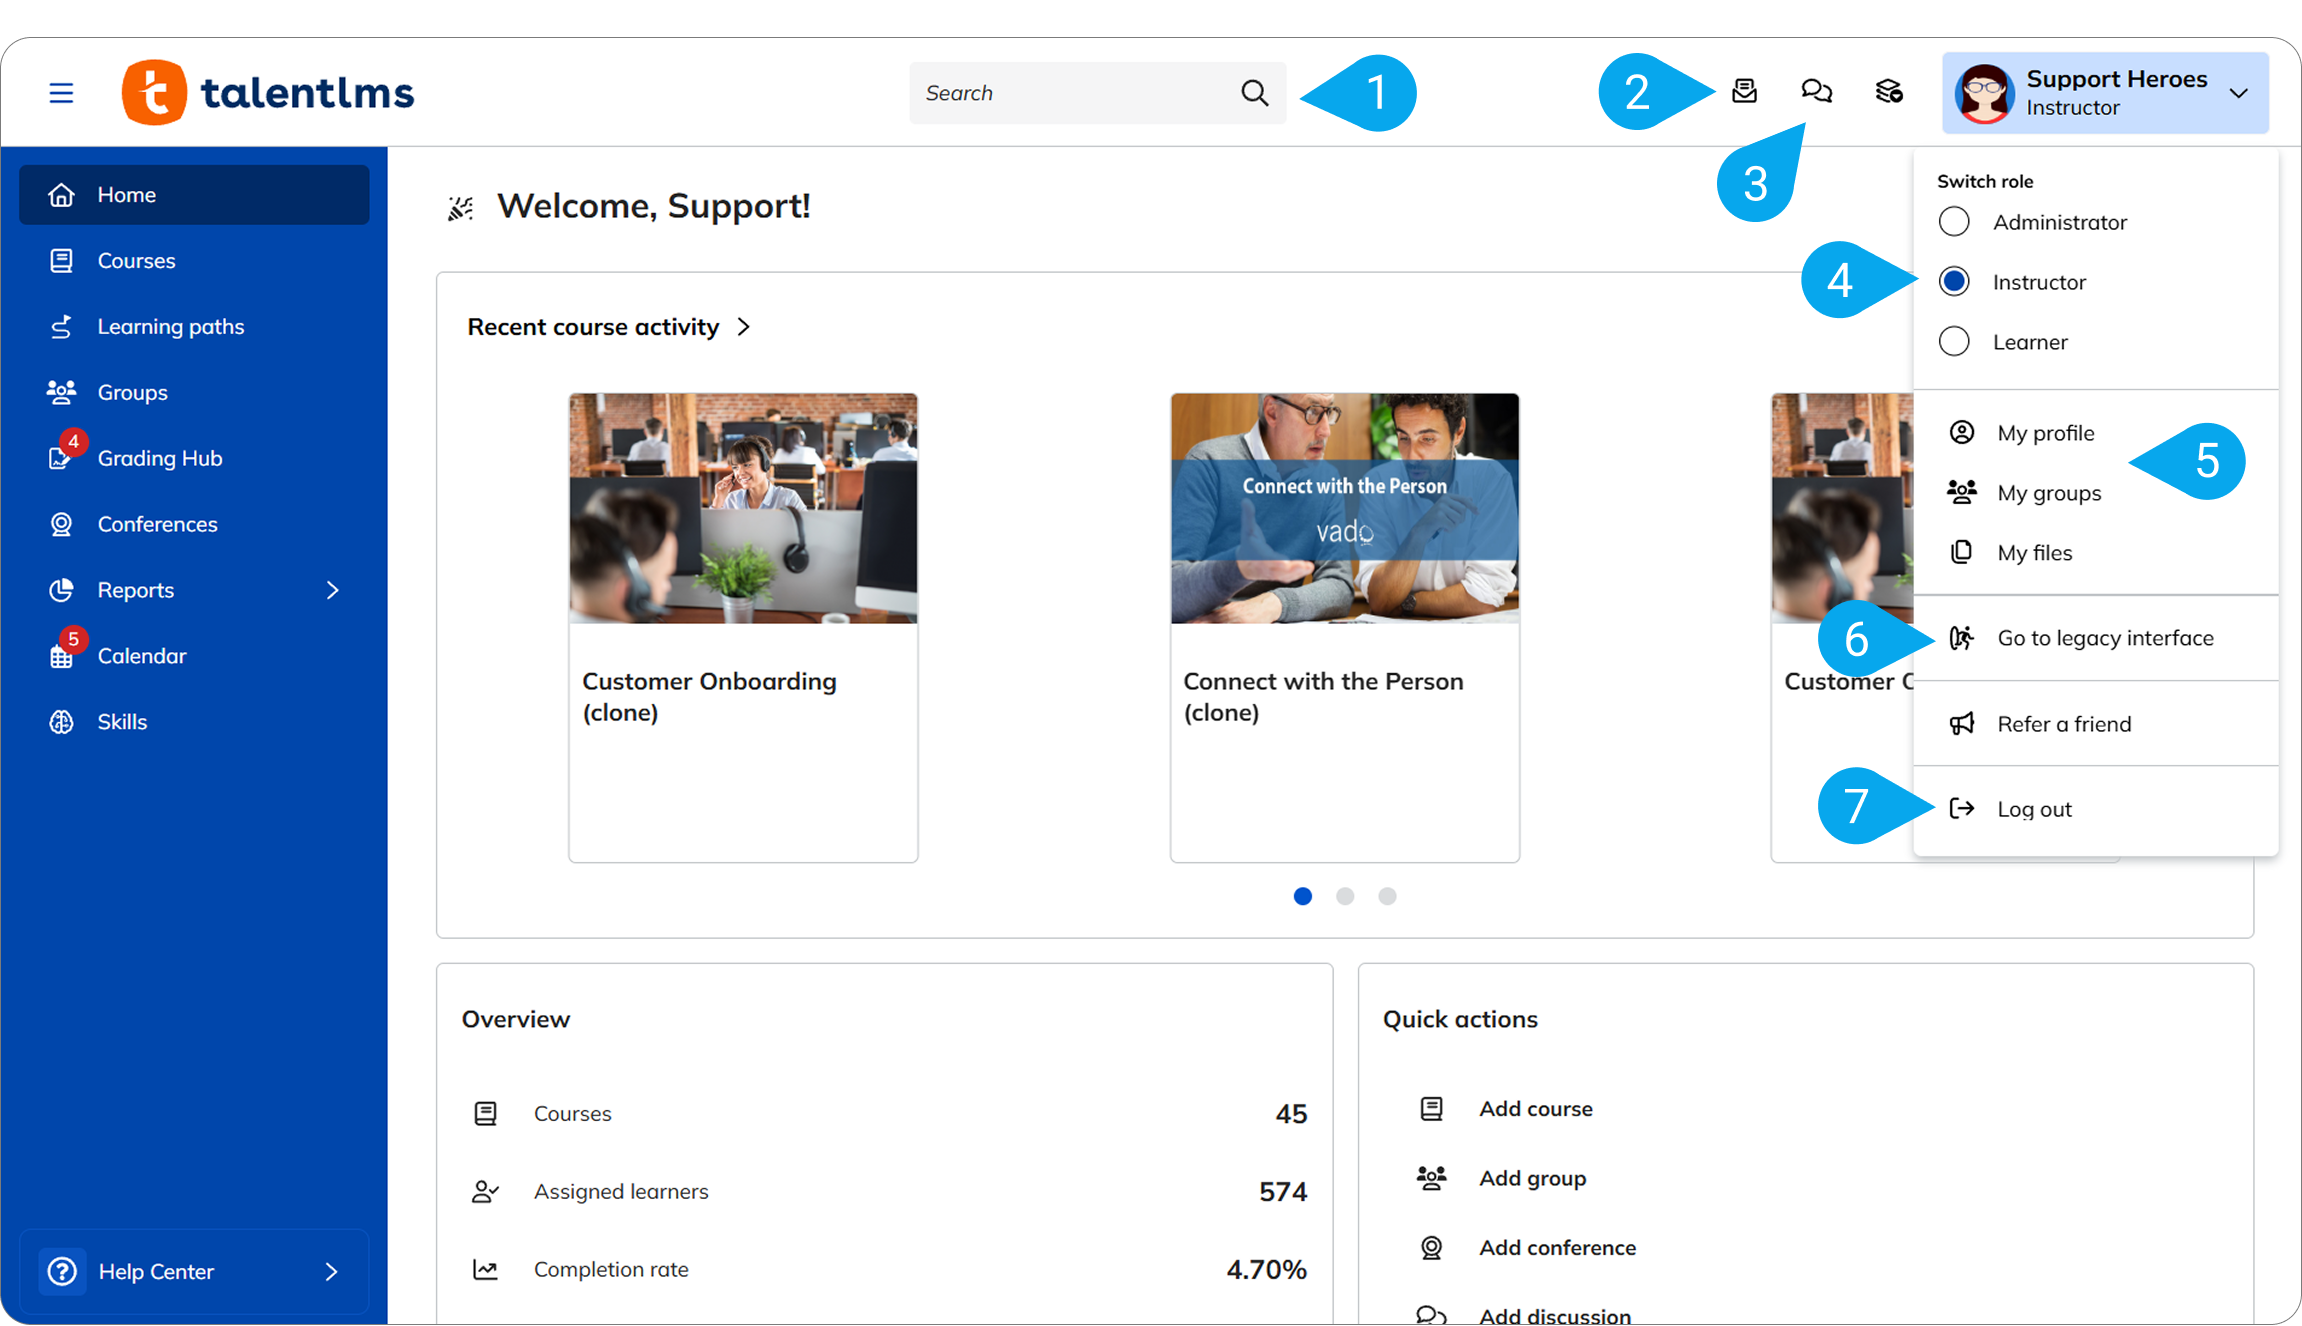Click the search magnifier icon
This screenshot has width=2302, height=1326.
tap(1254, 93)
